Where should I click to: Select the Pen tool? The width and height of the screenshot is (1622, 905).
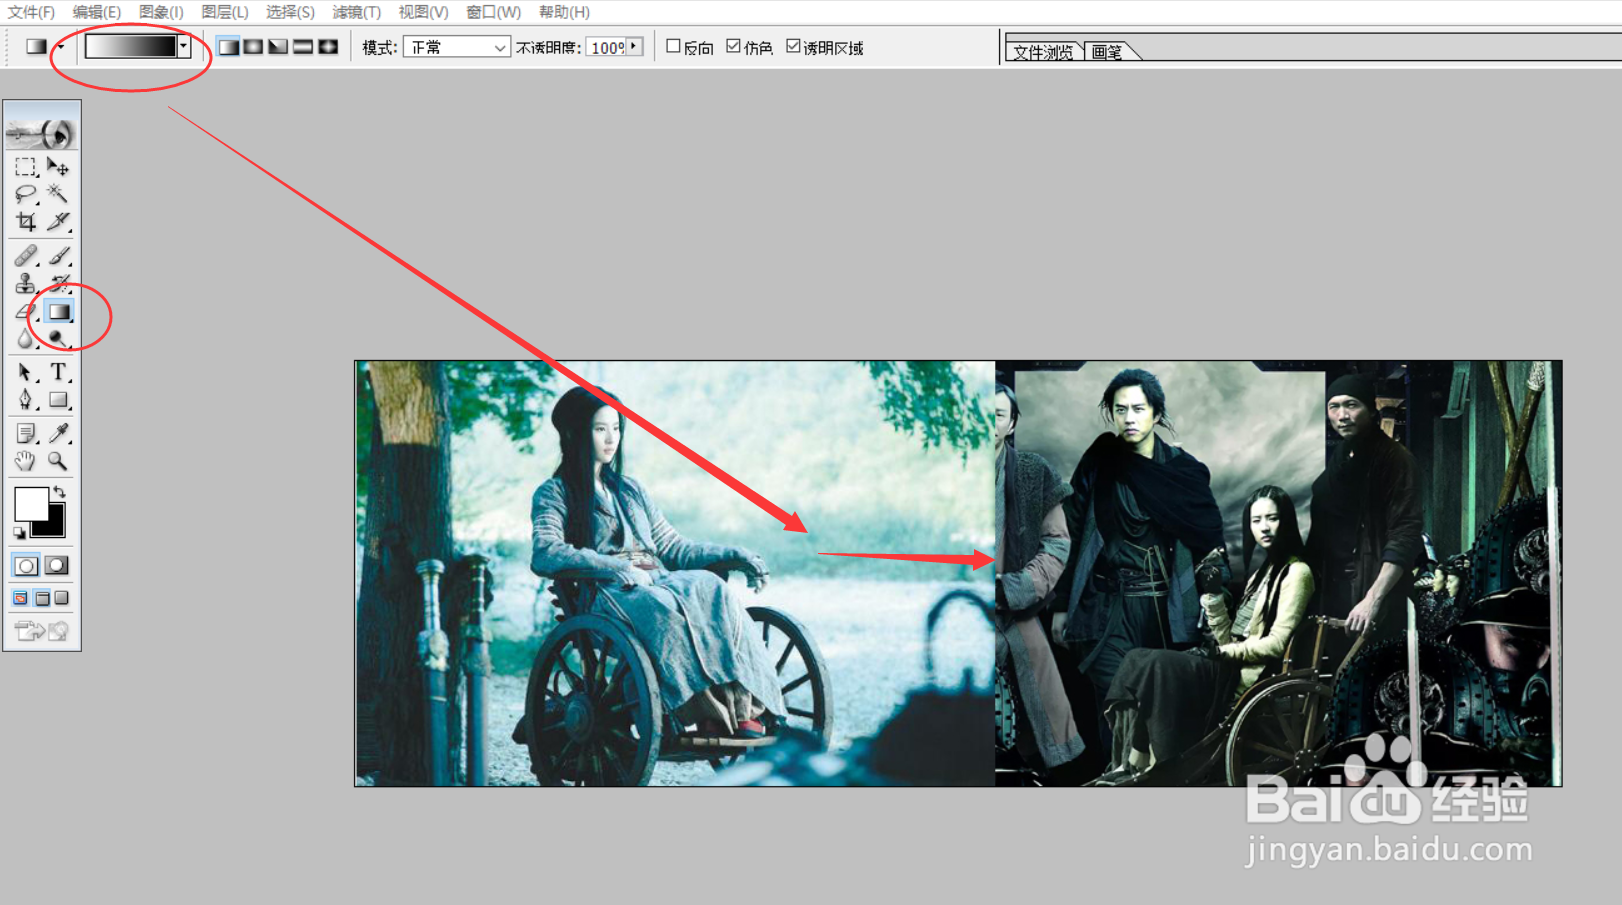[x=26, y=400]
